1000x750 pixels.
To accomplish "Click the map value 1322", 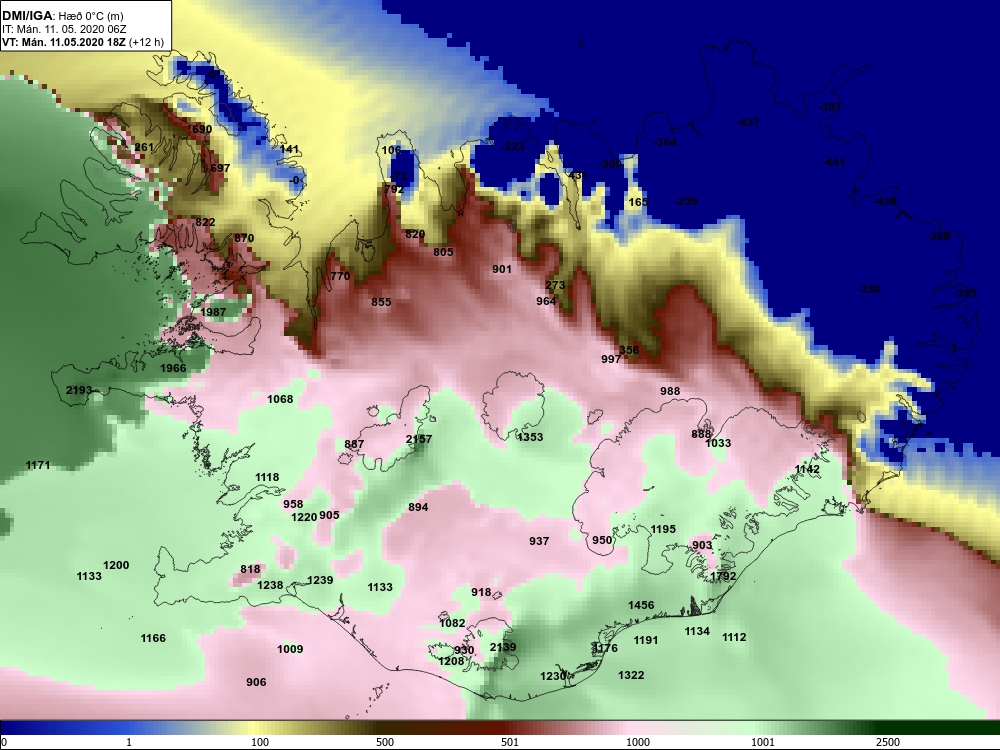I will [x=631, y=675].
